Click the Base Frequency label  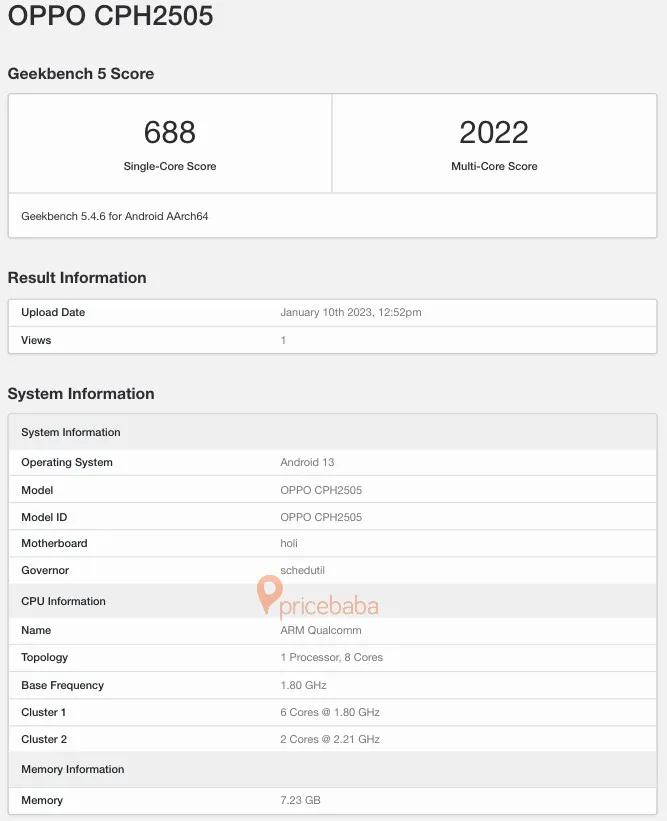point(62,685)
